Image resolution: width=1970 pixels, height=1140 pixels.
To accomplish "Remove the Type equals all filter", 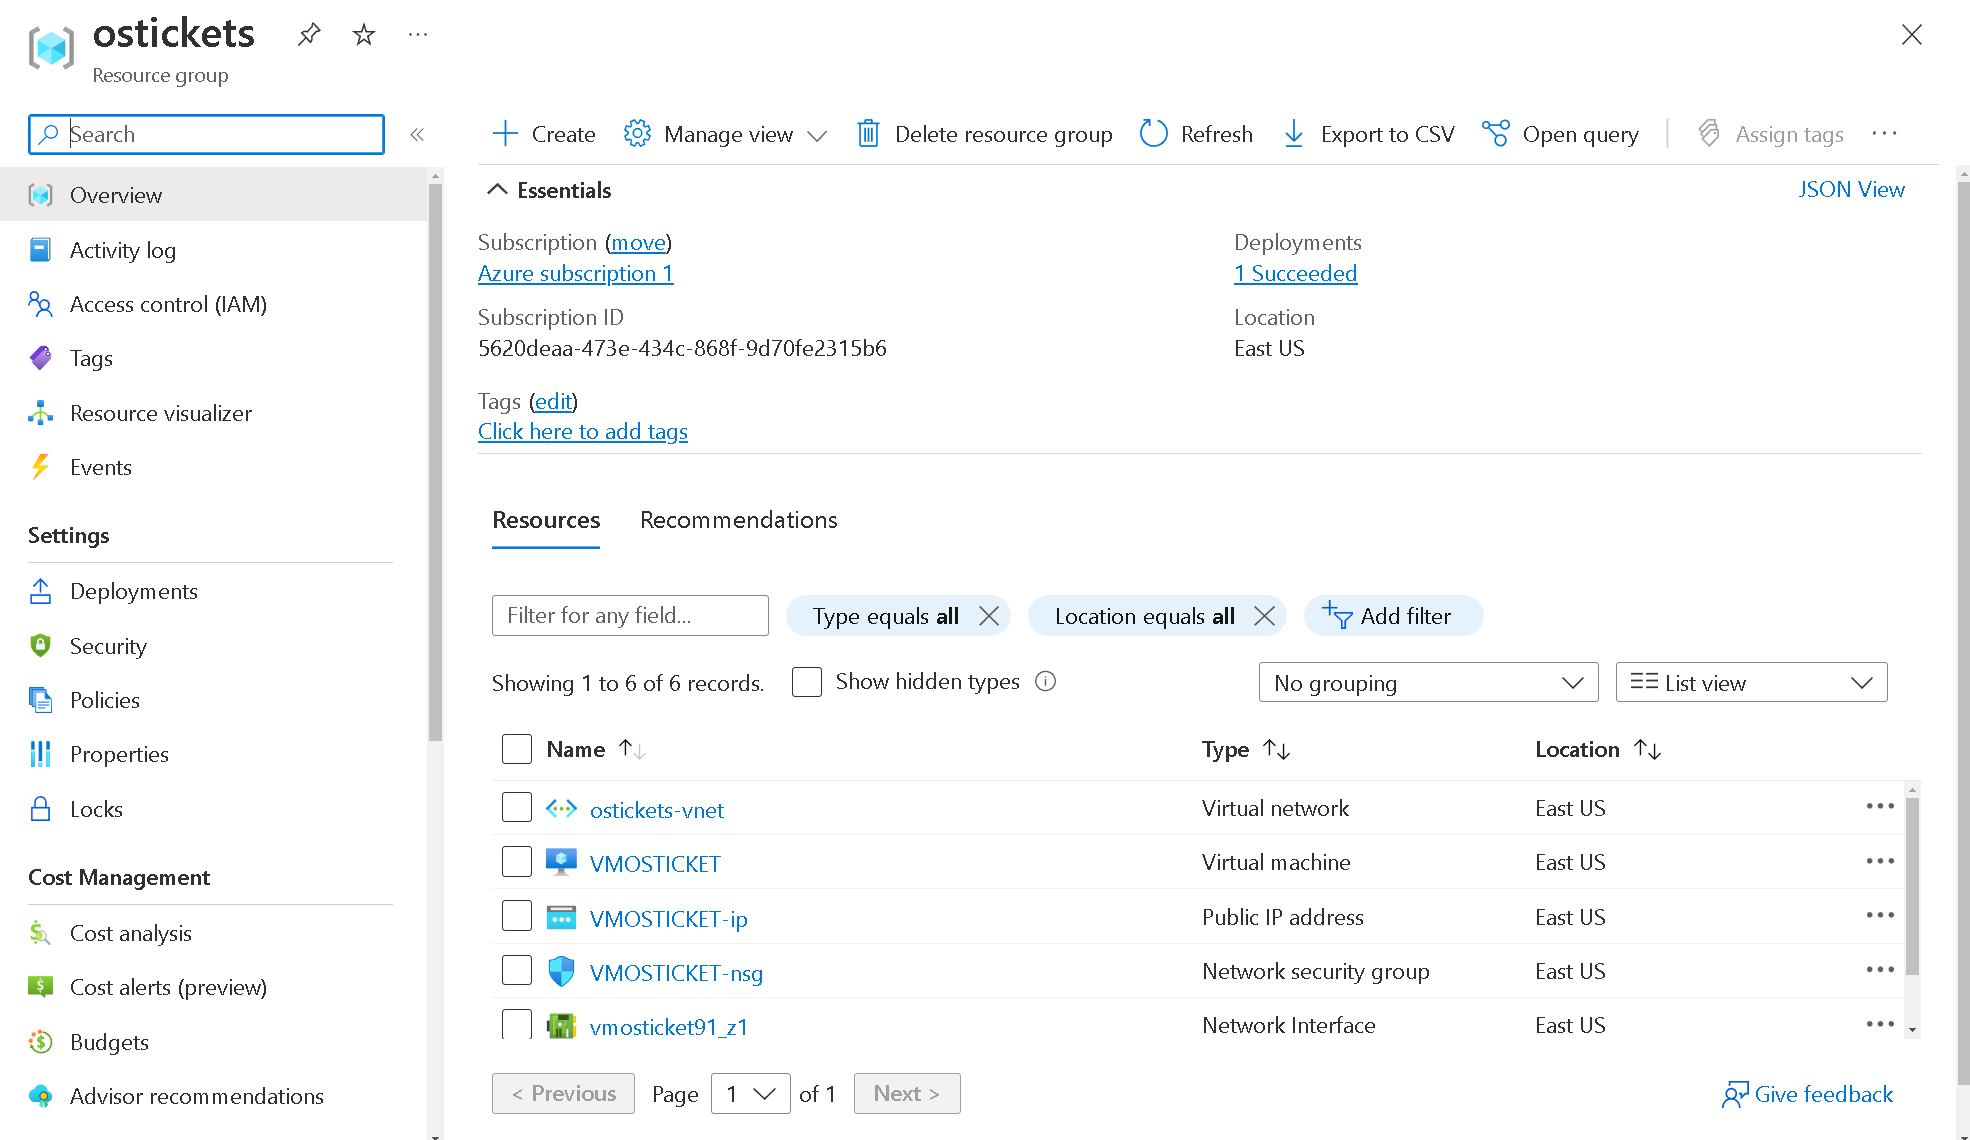I will 989,616.
